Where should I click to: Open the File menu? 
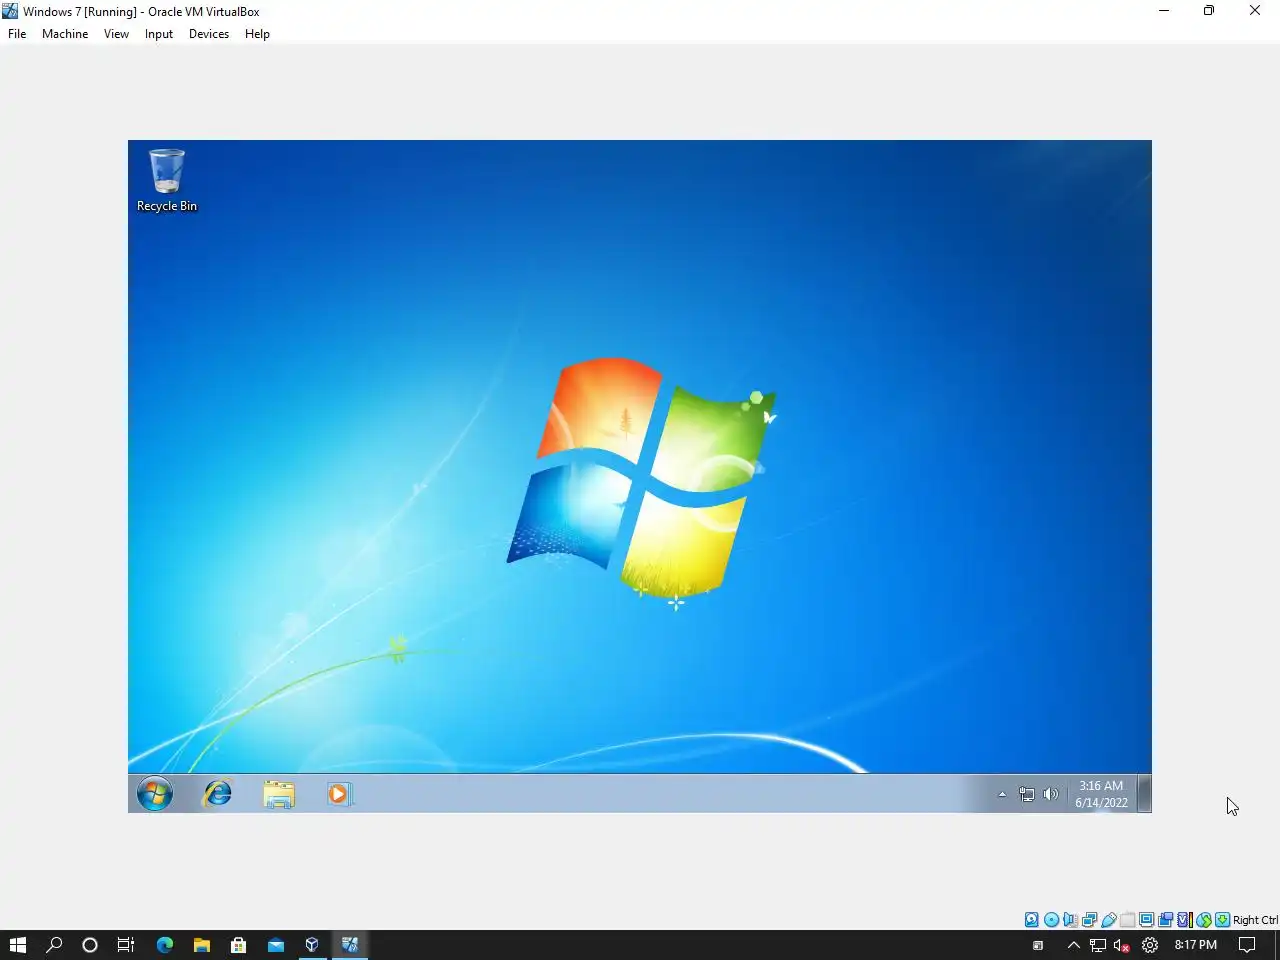coord(17,34)
